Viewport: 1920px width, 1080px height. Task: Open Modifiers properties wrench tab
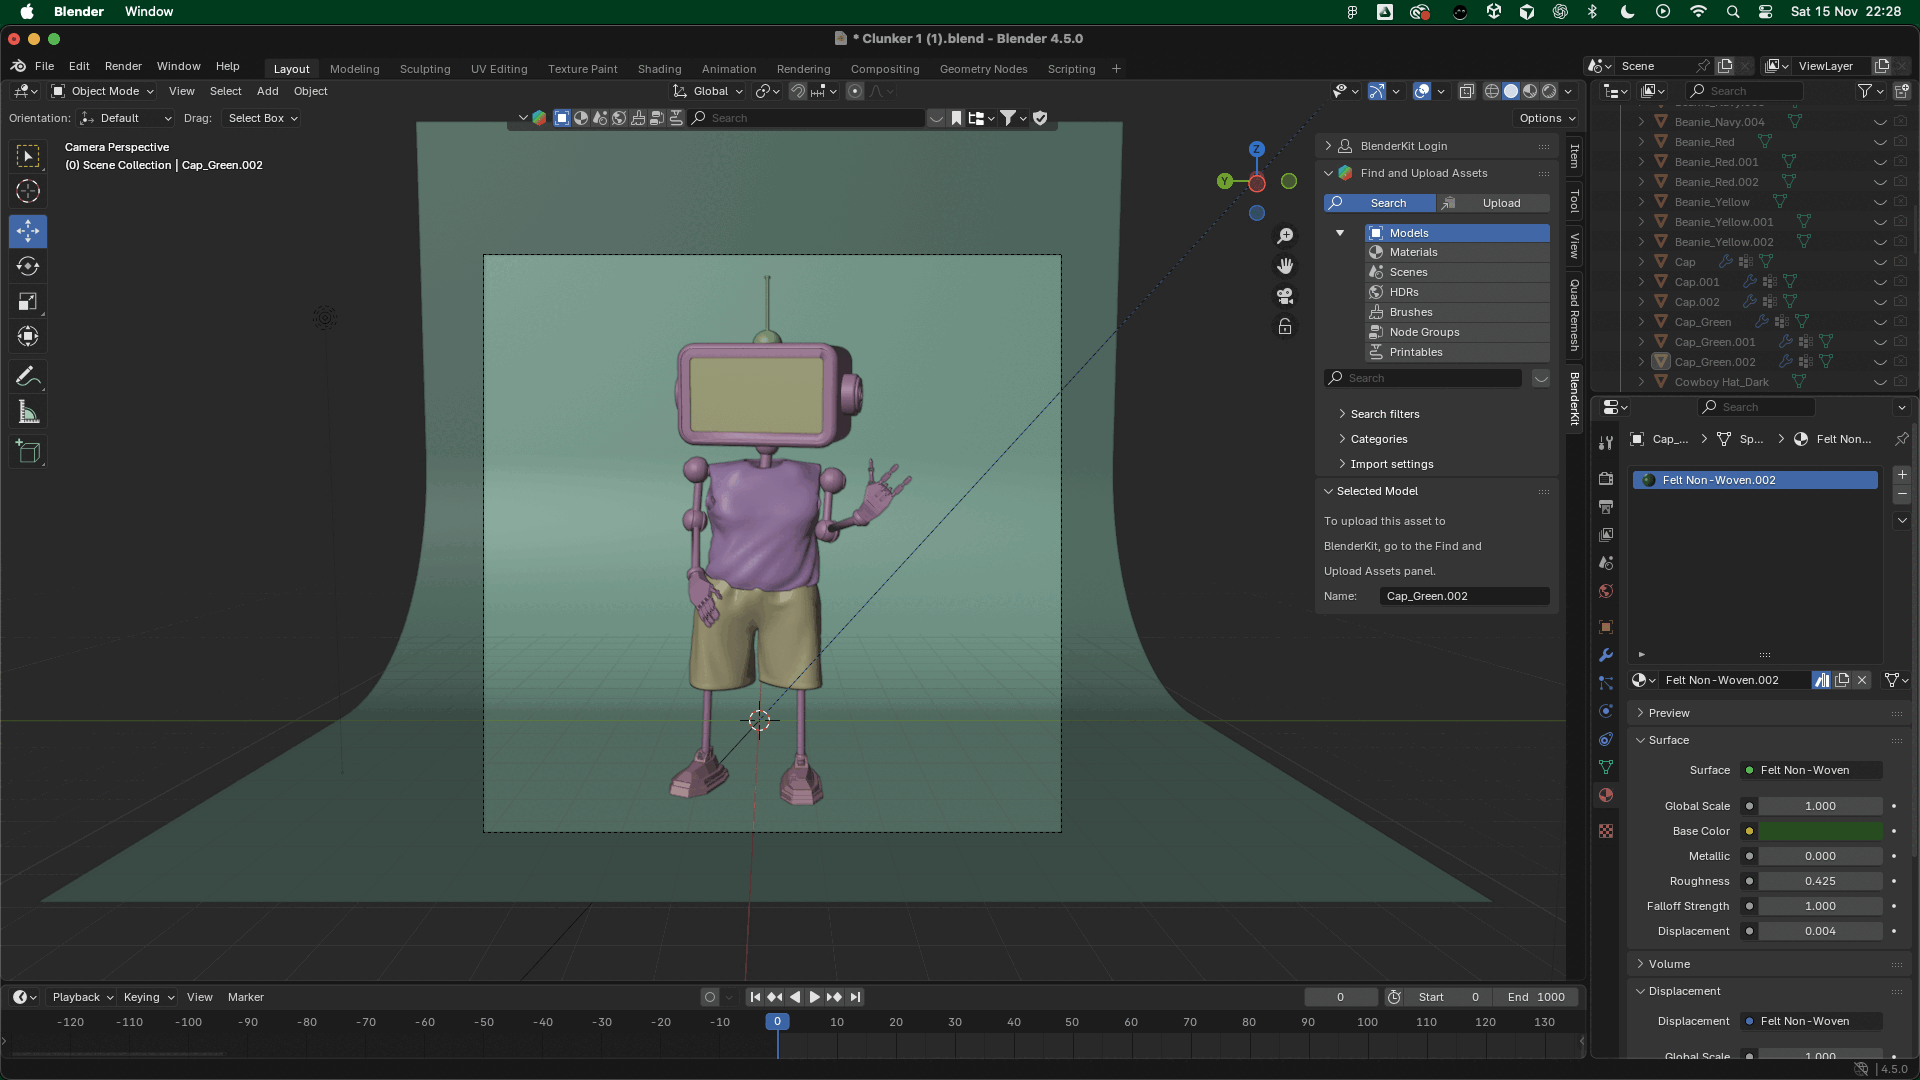(1606, 655)
